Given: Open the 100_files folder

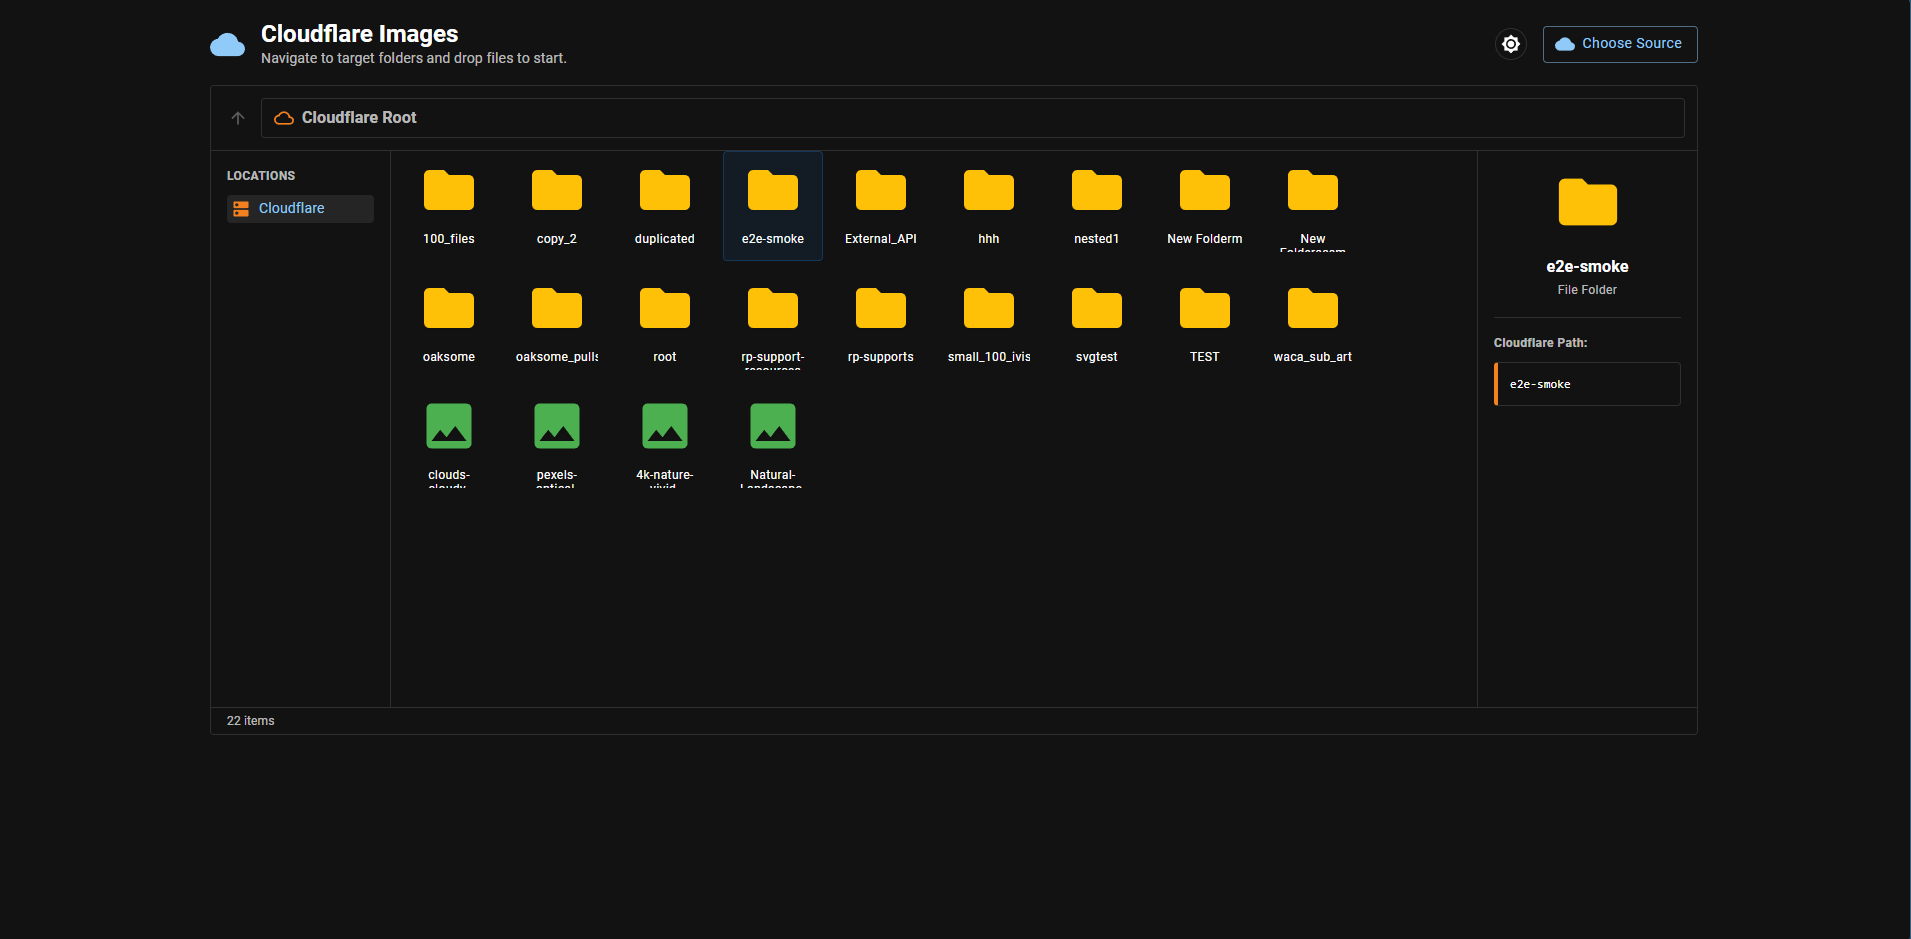Looking at the screenshot, I should tap(449, 206).
